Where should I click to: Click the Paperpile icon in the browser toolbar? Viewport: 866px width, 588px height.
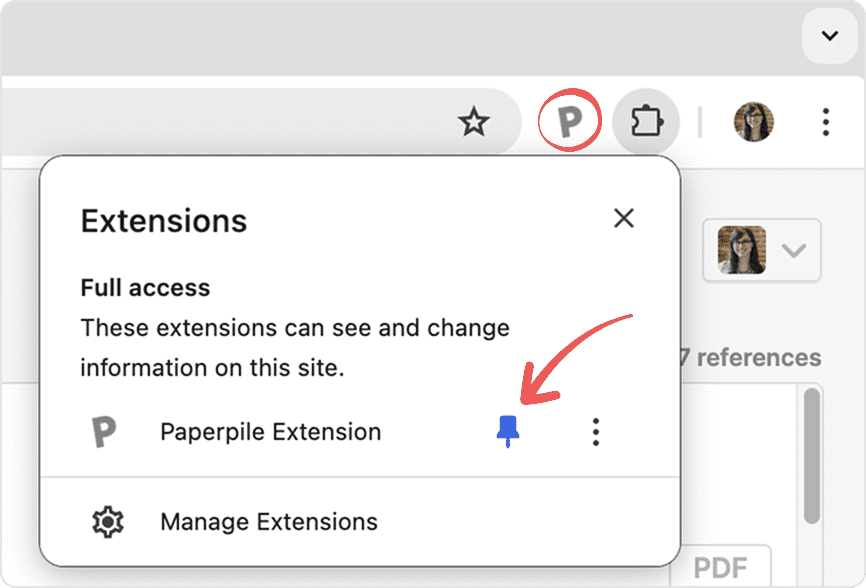[x=569, y=122]
